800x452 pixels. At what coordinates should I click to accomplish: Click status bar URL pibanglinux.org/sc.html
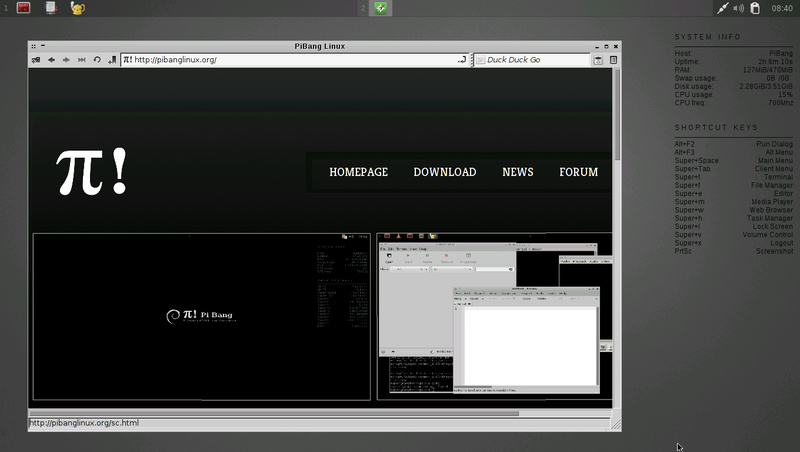(x=84, y=423)
